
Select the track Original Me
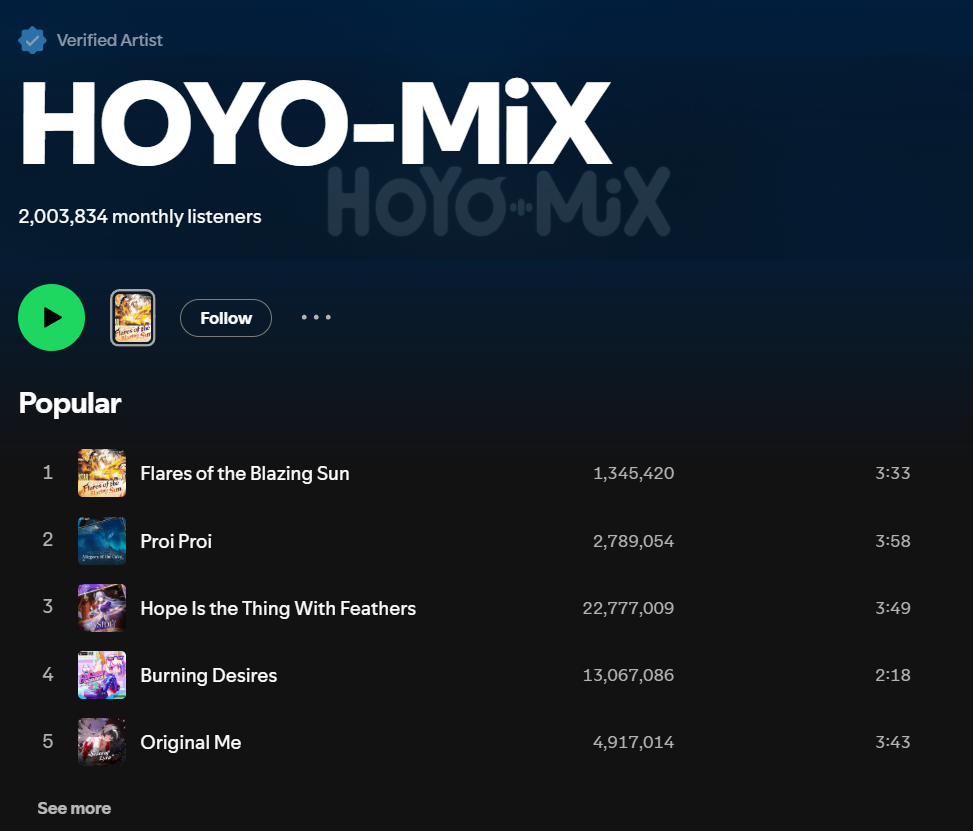(x=191, y=742)
